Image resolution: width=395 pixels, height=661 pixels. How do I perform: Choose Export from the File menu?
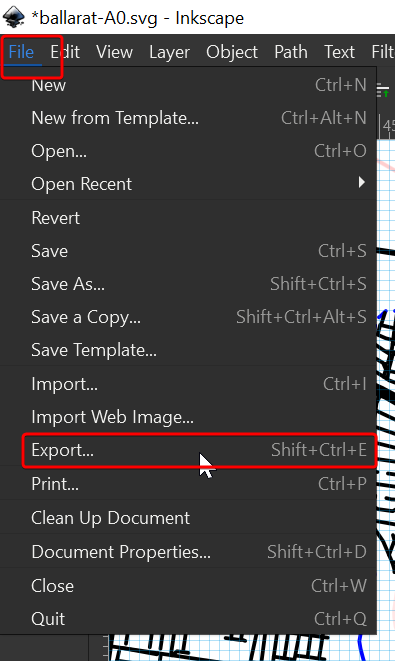(x=199, y=450)
